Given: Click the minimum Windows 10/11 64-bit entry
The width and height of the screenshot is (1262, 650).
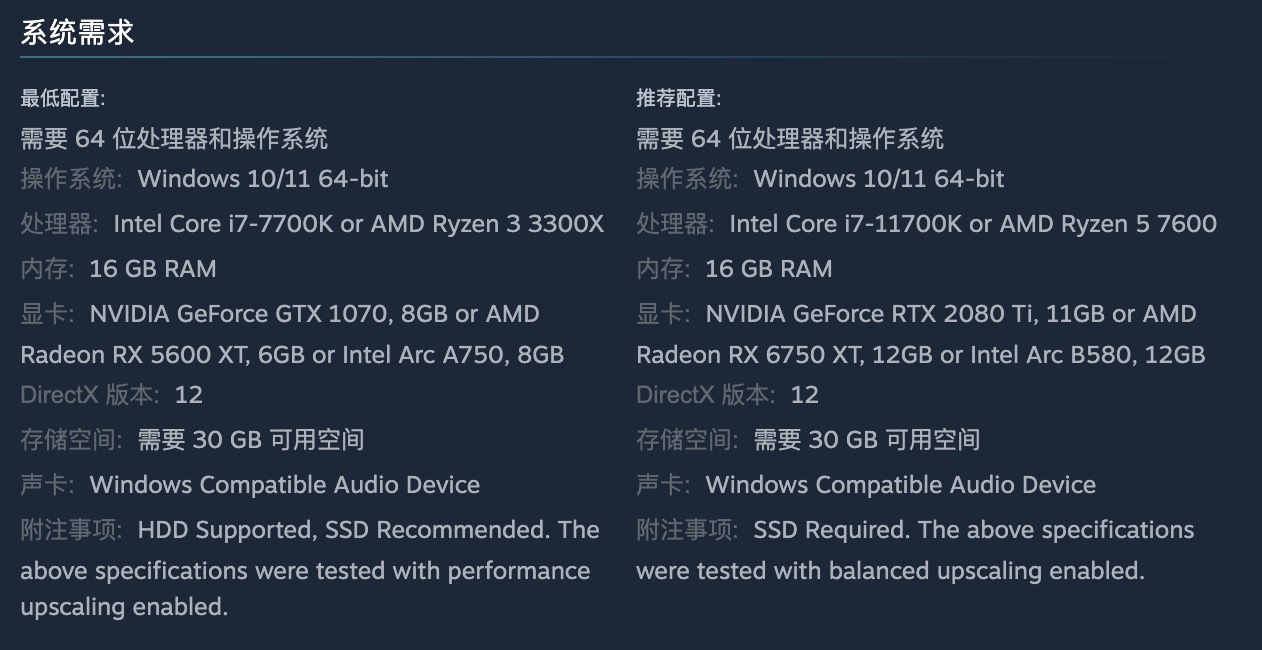Looking at the screenshot, I should click(x=263, y=179).
